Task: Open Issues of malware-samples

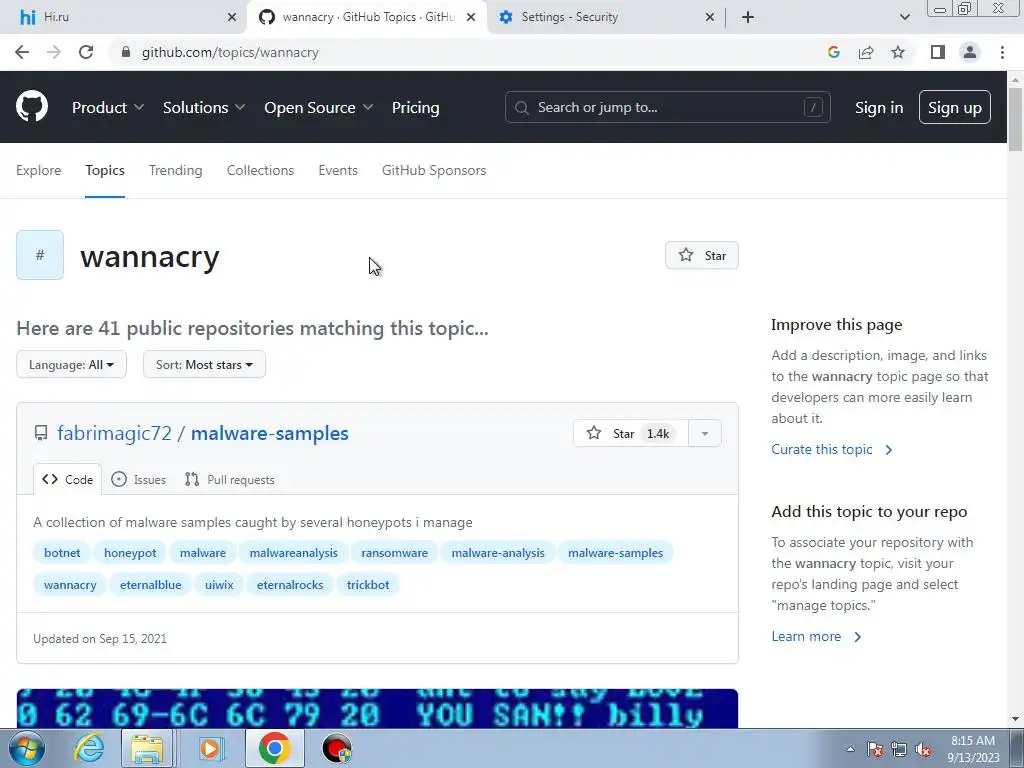Action: (x=138, y=479)
